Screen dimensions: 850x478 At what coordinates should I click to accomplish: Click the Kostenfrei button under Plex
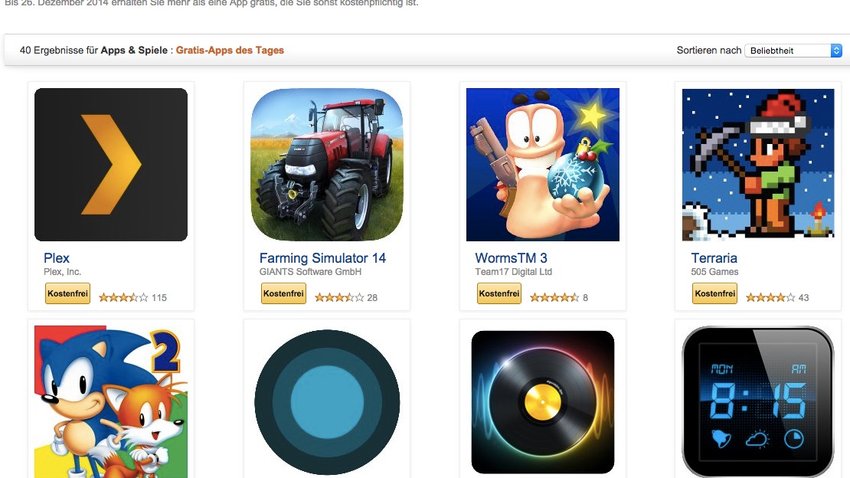[67, 293]
